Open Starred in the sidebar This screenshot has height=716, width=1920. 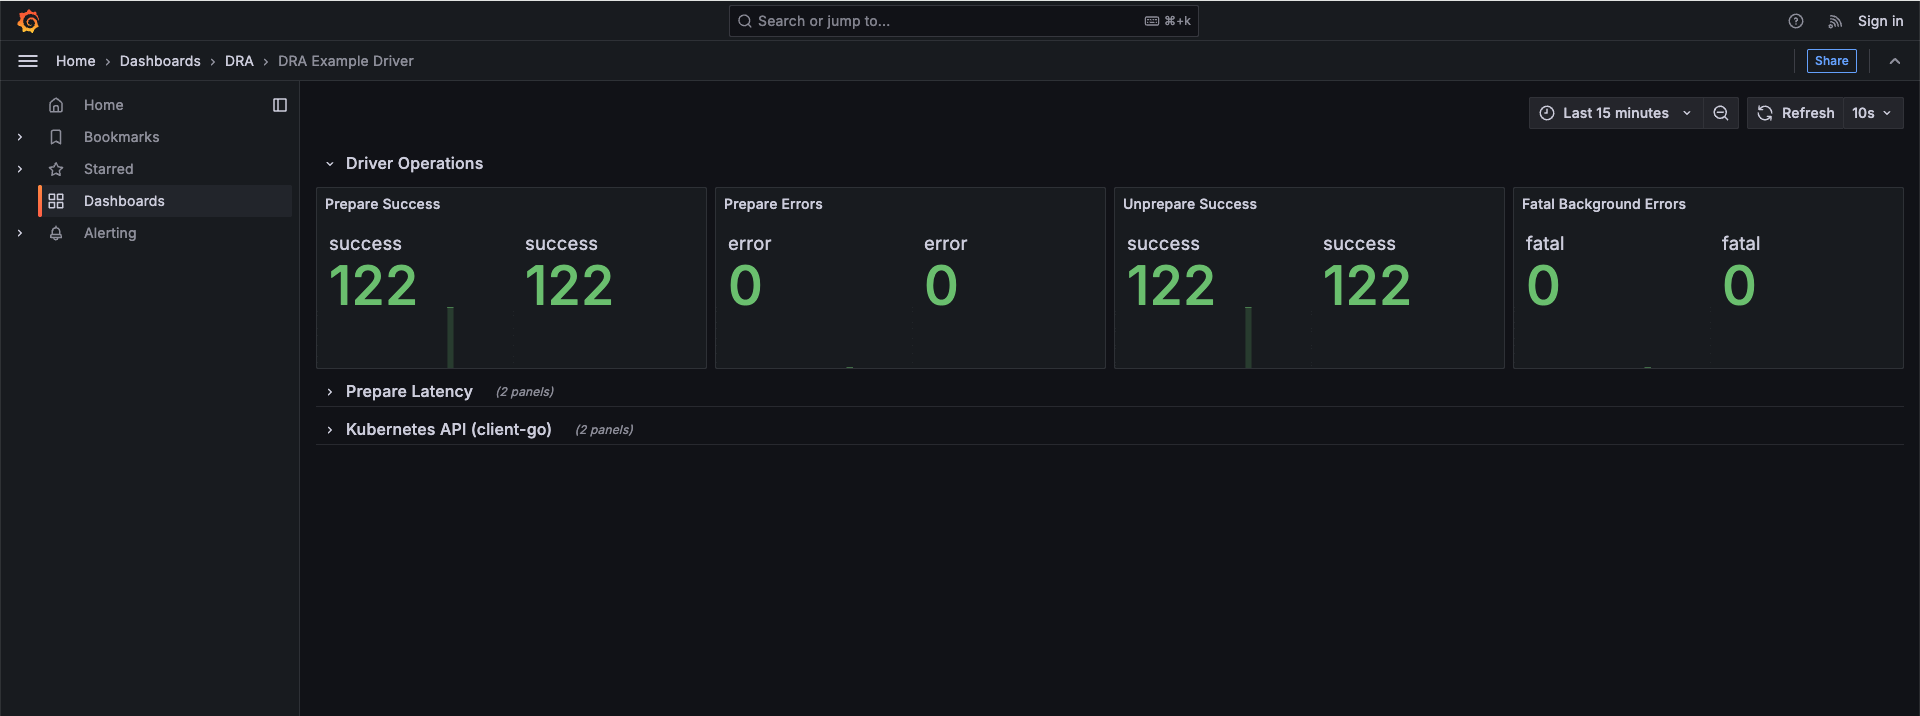pyautogui.click(x=108, y=169)
